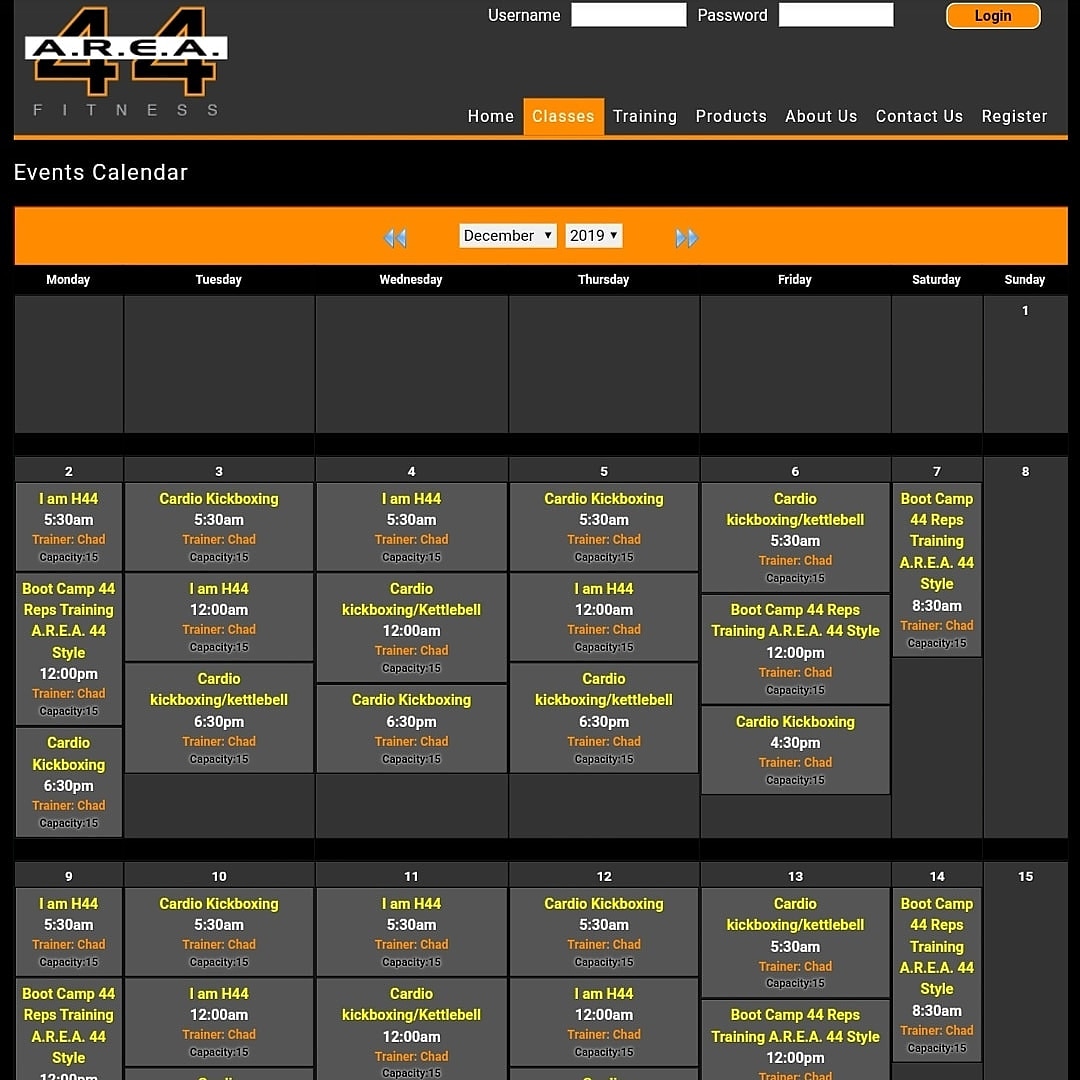The height and width of the screenshot is (1080, 1080).
Task: Open Cardio kickboxing/kettlebell 6:30pm on Dec 5
Action: click(x=604, y=718)
